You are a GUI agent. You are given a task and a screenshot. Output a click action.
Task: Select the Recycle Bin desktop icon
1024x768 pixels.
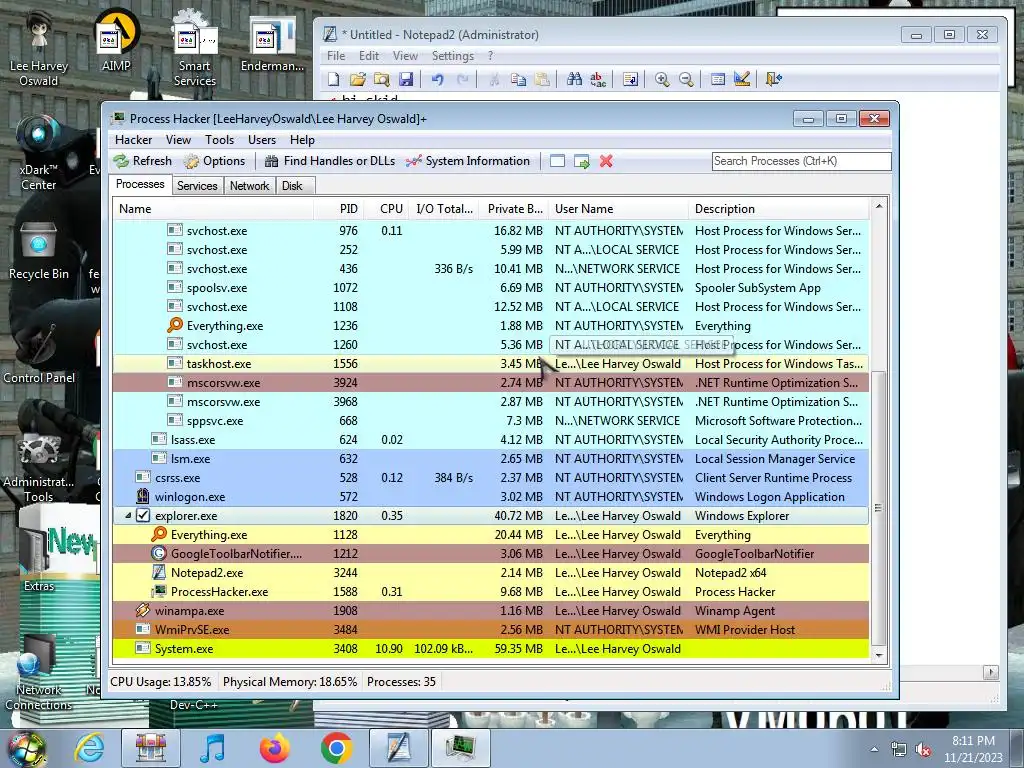pyautogui.click(x=39, y=251)
